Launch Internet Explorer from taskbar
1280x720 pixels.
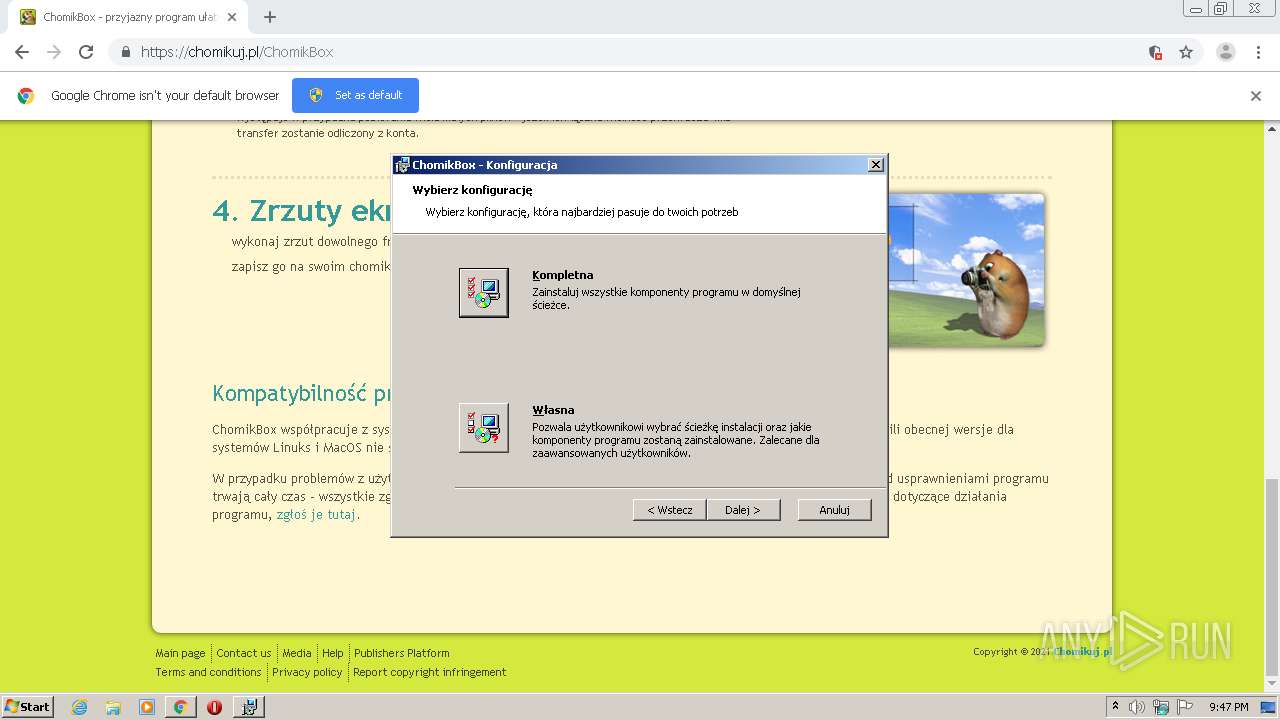pyautogui.click(x=80, y=707)
